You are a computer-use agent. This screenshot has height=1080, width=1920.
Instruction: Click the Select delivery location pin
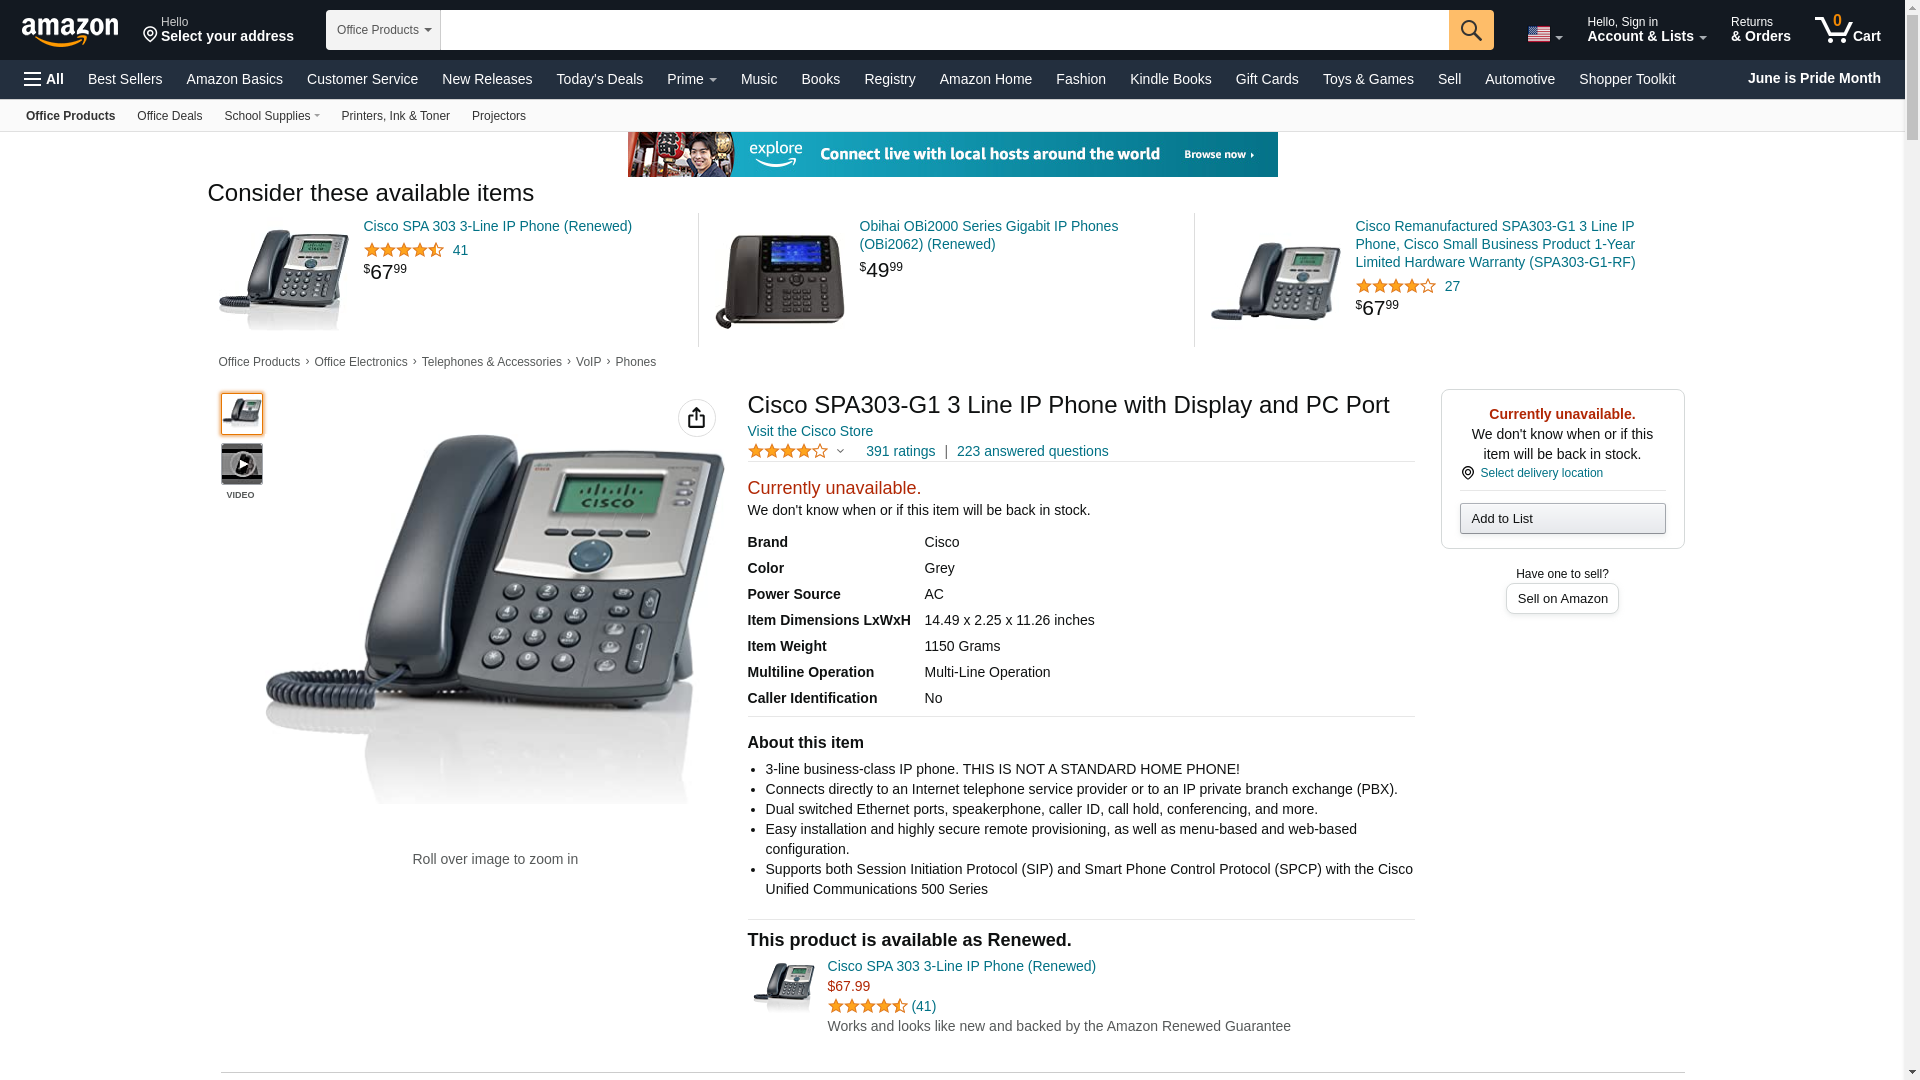[x=1467, y=473]
